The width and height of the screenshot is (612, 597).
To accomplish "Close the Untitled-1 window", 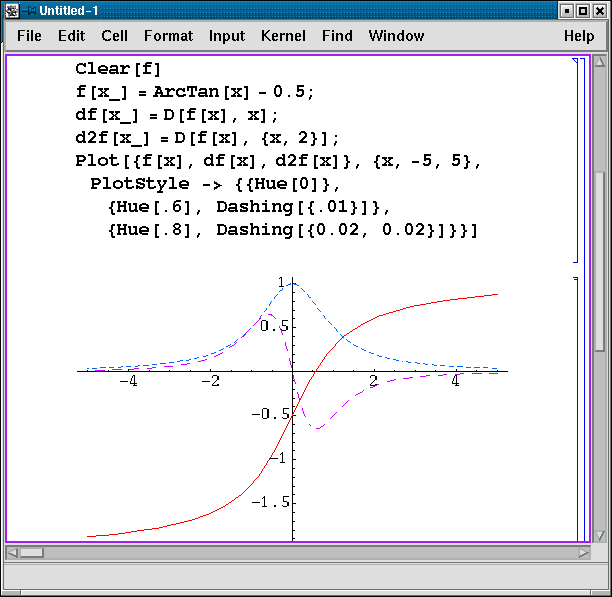I will (600, 11).
